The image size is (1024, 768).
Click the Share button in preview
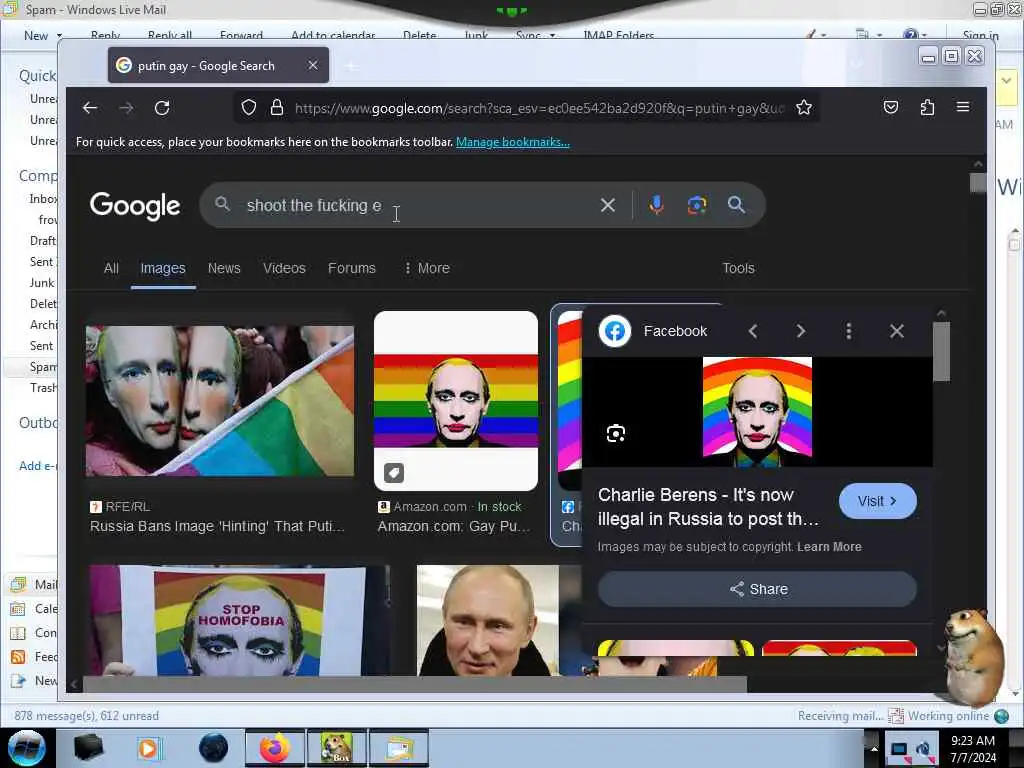click(757, 589)
